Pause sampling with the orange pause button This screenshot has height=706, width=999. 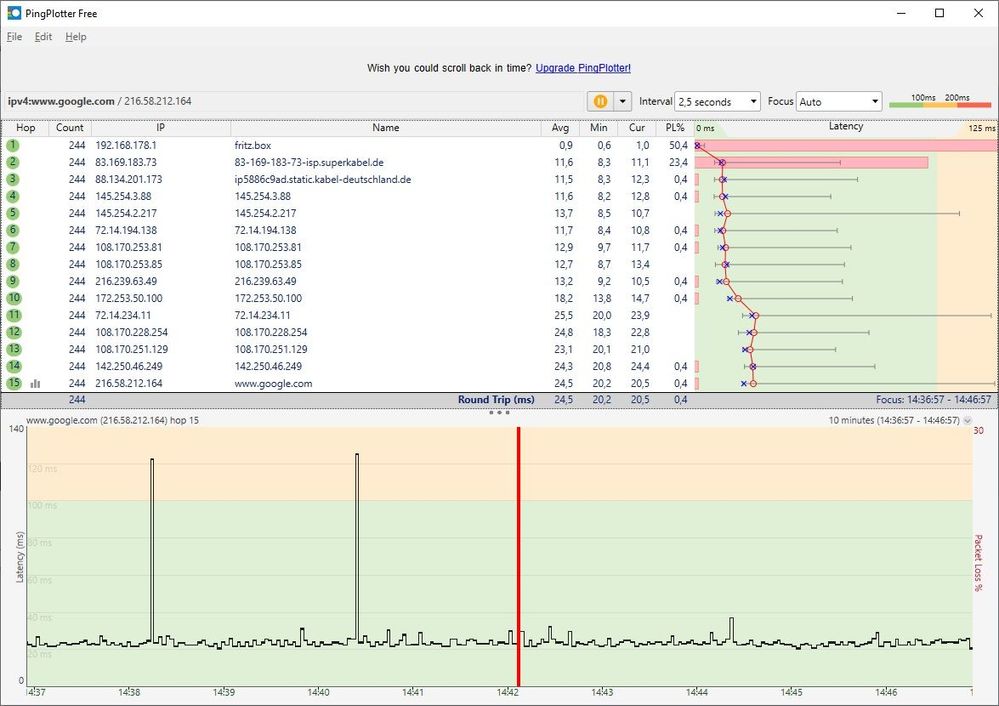tap(600, 101)
